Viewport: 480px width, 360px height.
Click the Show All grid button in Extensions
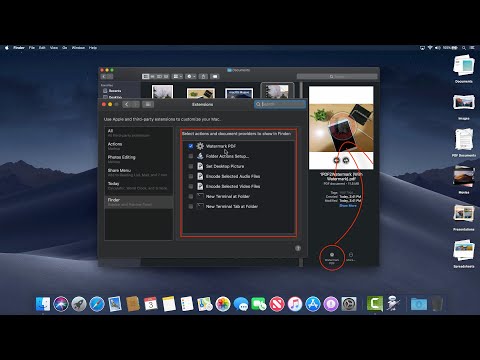click(x=148, y=104)
